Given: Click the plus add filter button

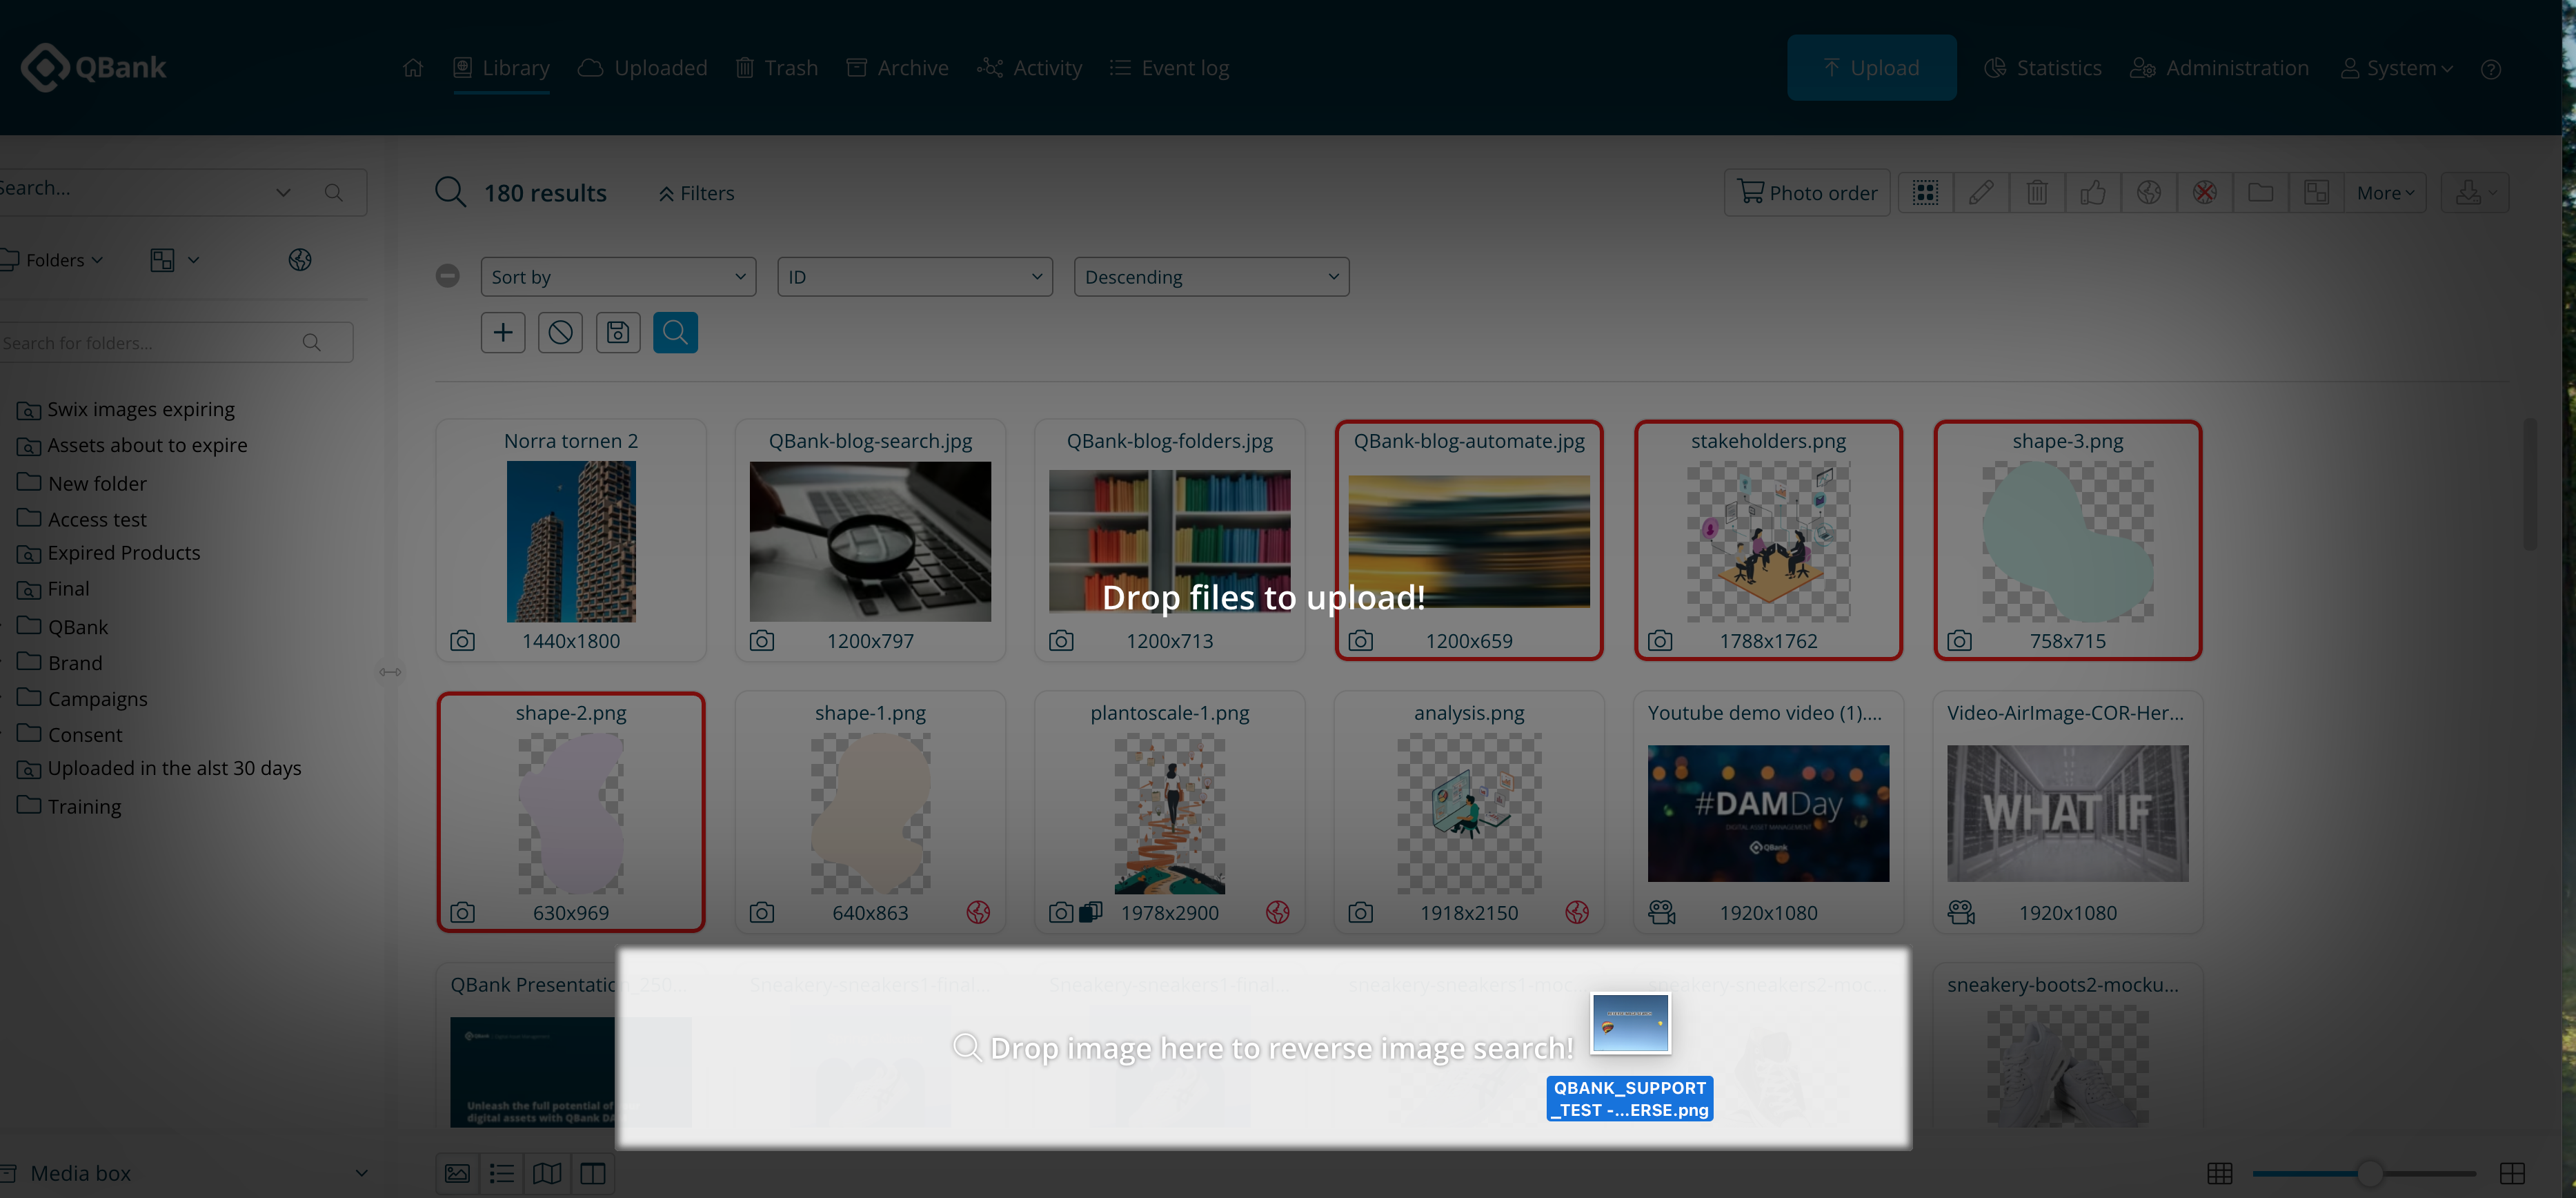Looking at the screenshot, I should click(x=503, y=332).
